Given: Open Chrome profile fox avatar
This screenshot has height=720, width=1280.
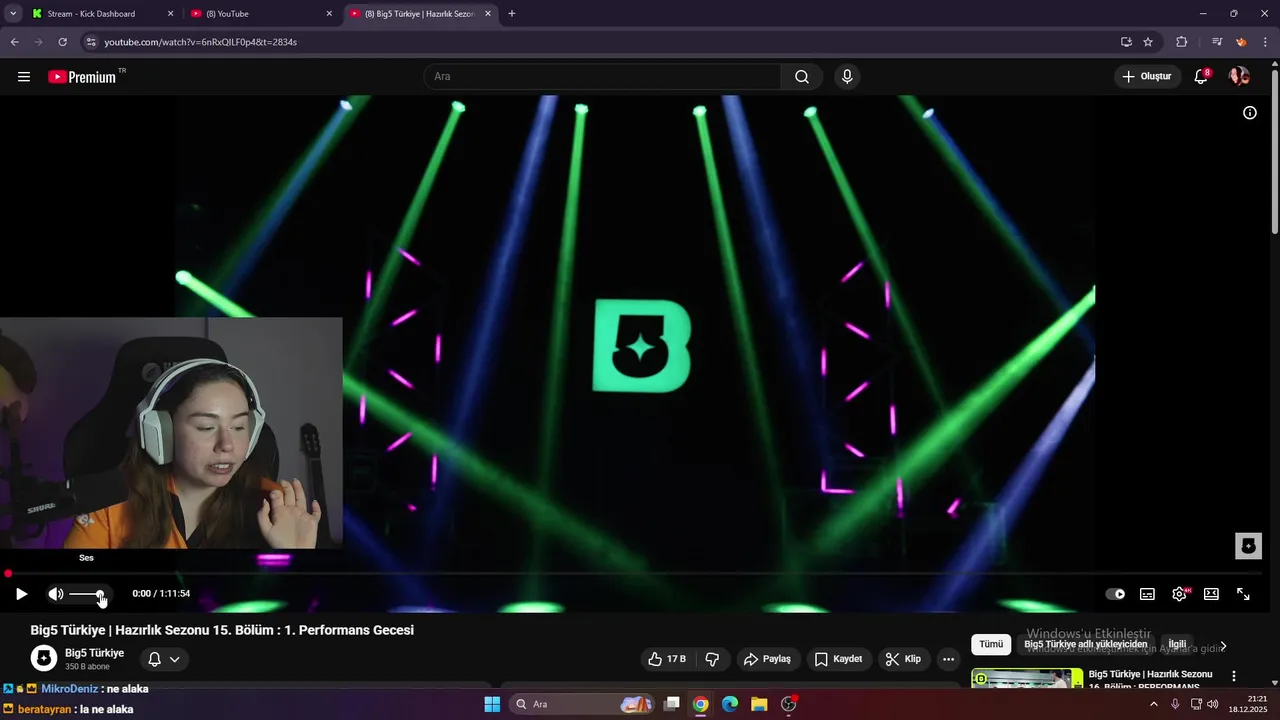Looking at the screenshot, I should pos(1241,42).
